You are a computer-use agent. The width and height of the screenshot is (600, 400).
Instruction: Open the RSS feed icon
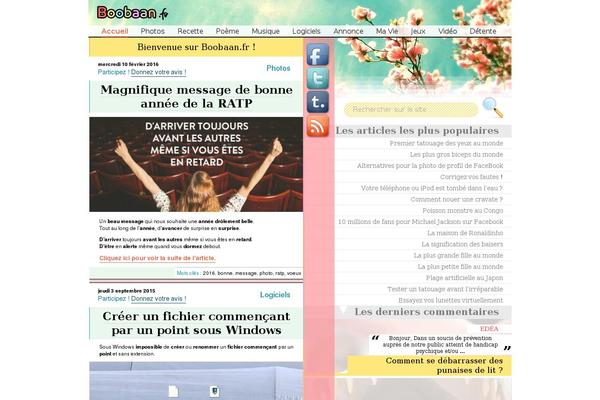pos(318,126)
